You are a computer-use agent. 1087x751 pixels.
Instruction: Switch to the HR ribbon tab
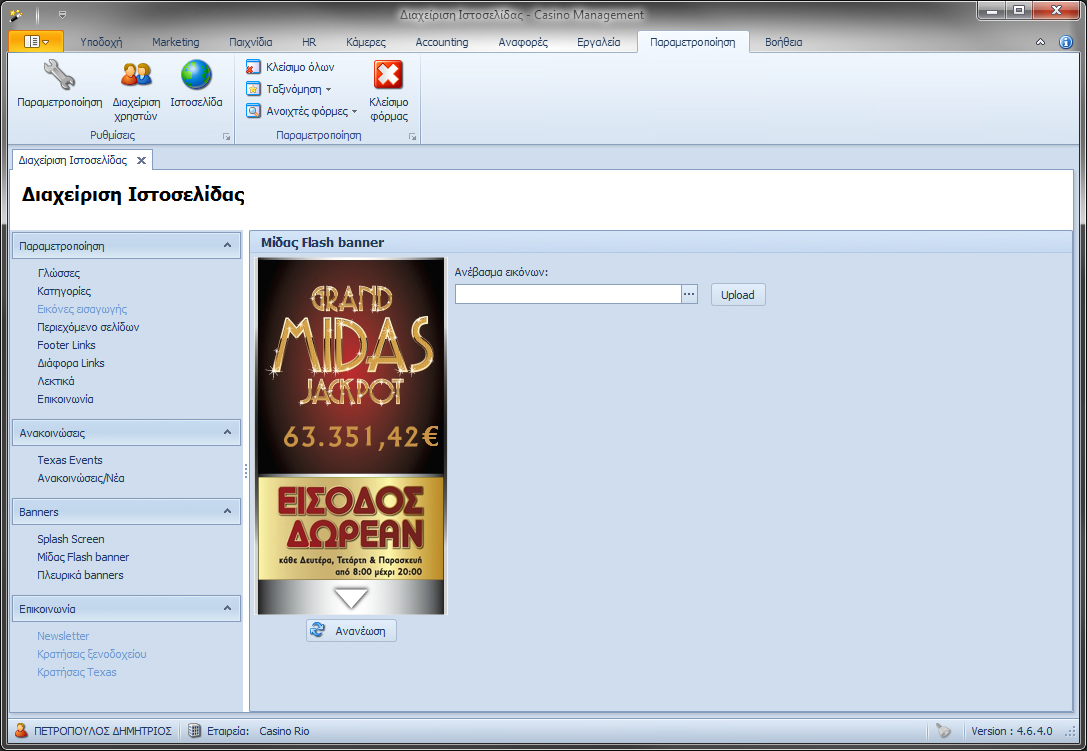click(309, 42)
